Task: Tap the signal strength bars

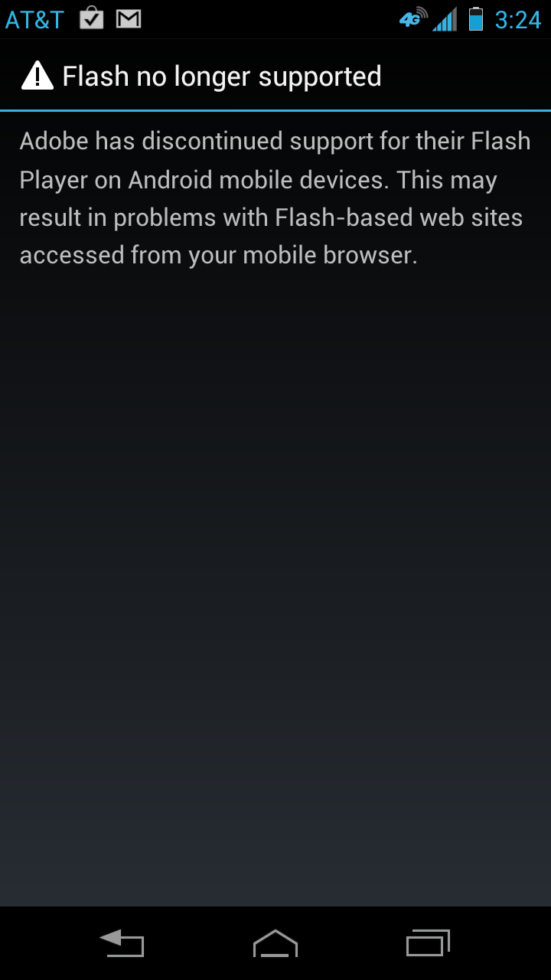Action: click(x=445, y=19)
